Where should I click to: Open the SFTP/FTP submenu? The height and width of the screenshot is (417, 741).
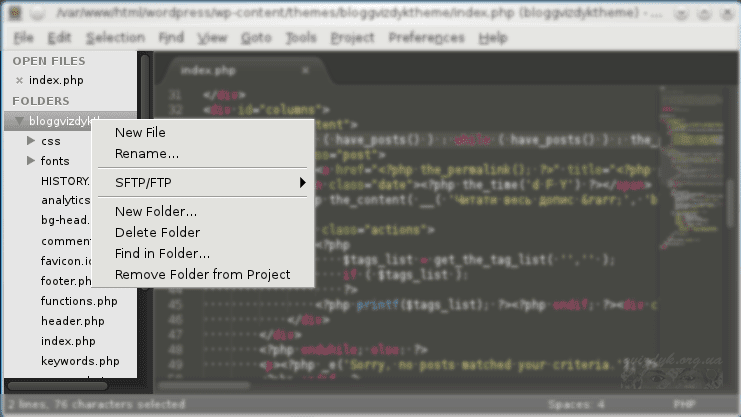coord(202,182)
